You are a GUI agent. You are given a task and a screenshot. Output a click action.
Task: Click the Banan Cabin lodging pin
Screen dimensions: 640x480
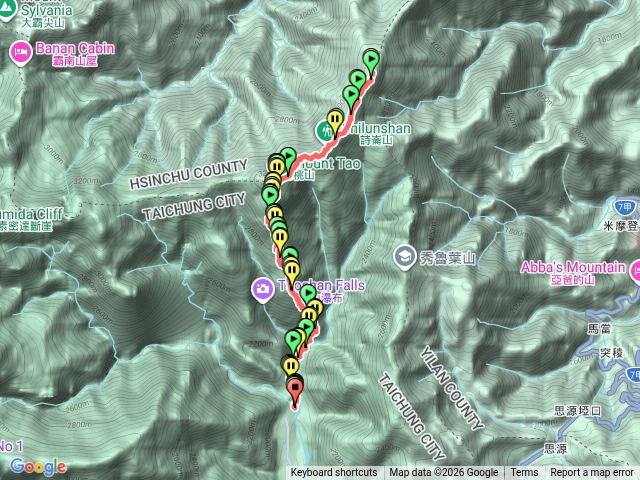click(x=21, y=54)
